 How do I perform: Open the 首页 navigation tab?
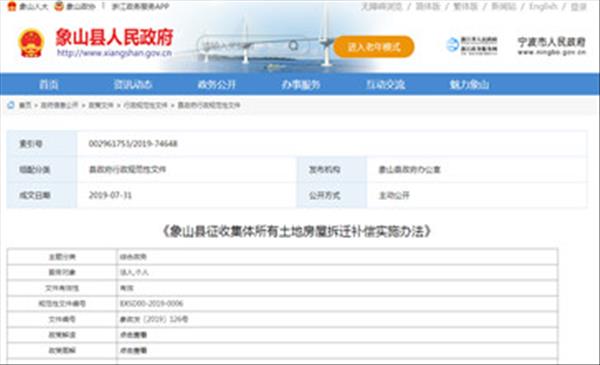pos(49,85)
